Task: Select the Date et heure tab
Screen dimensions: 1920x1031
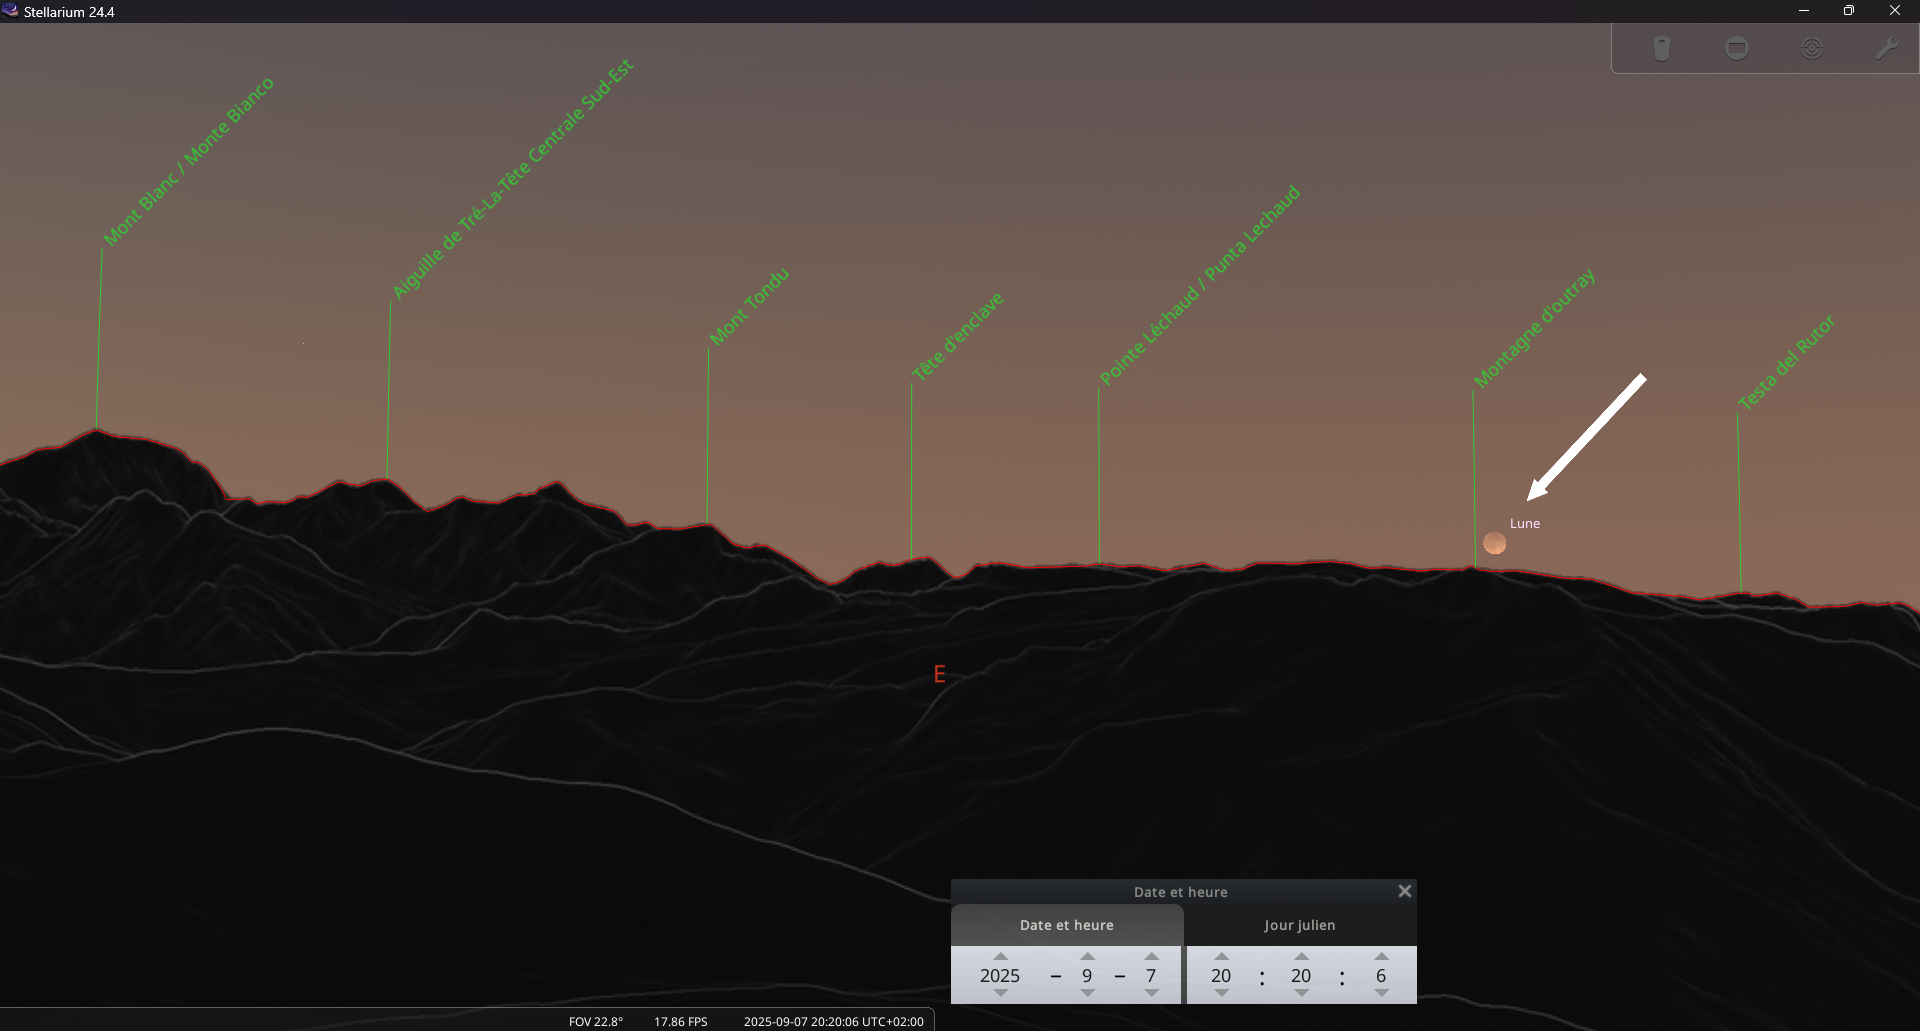Action: tap(1067, 925)
